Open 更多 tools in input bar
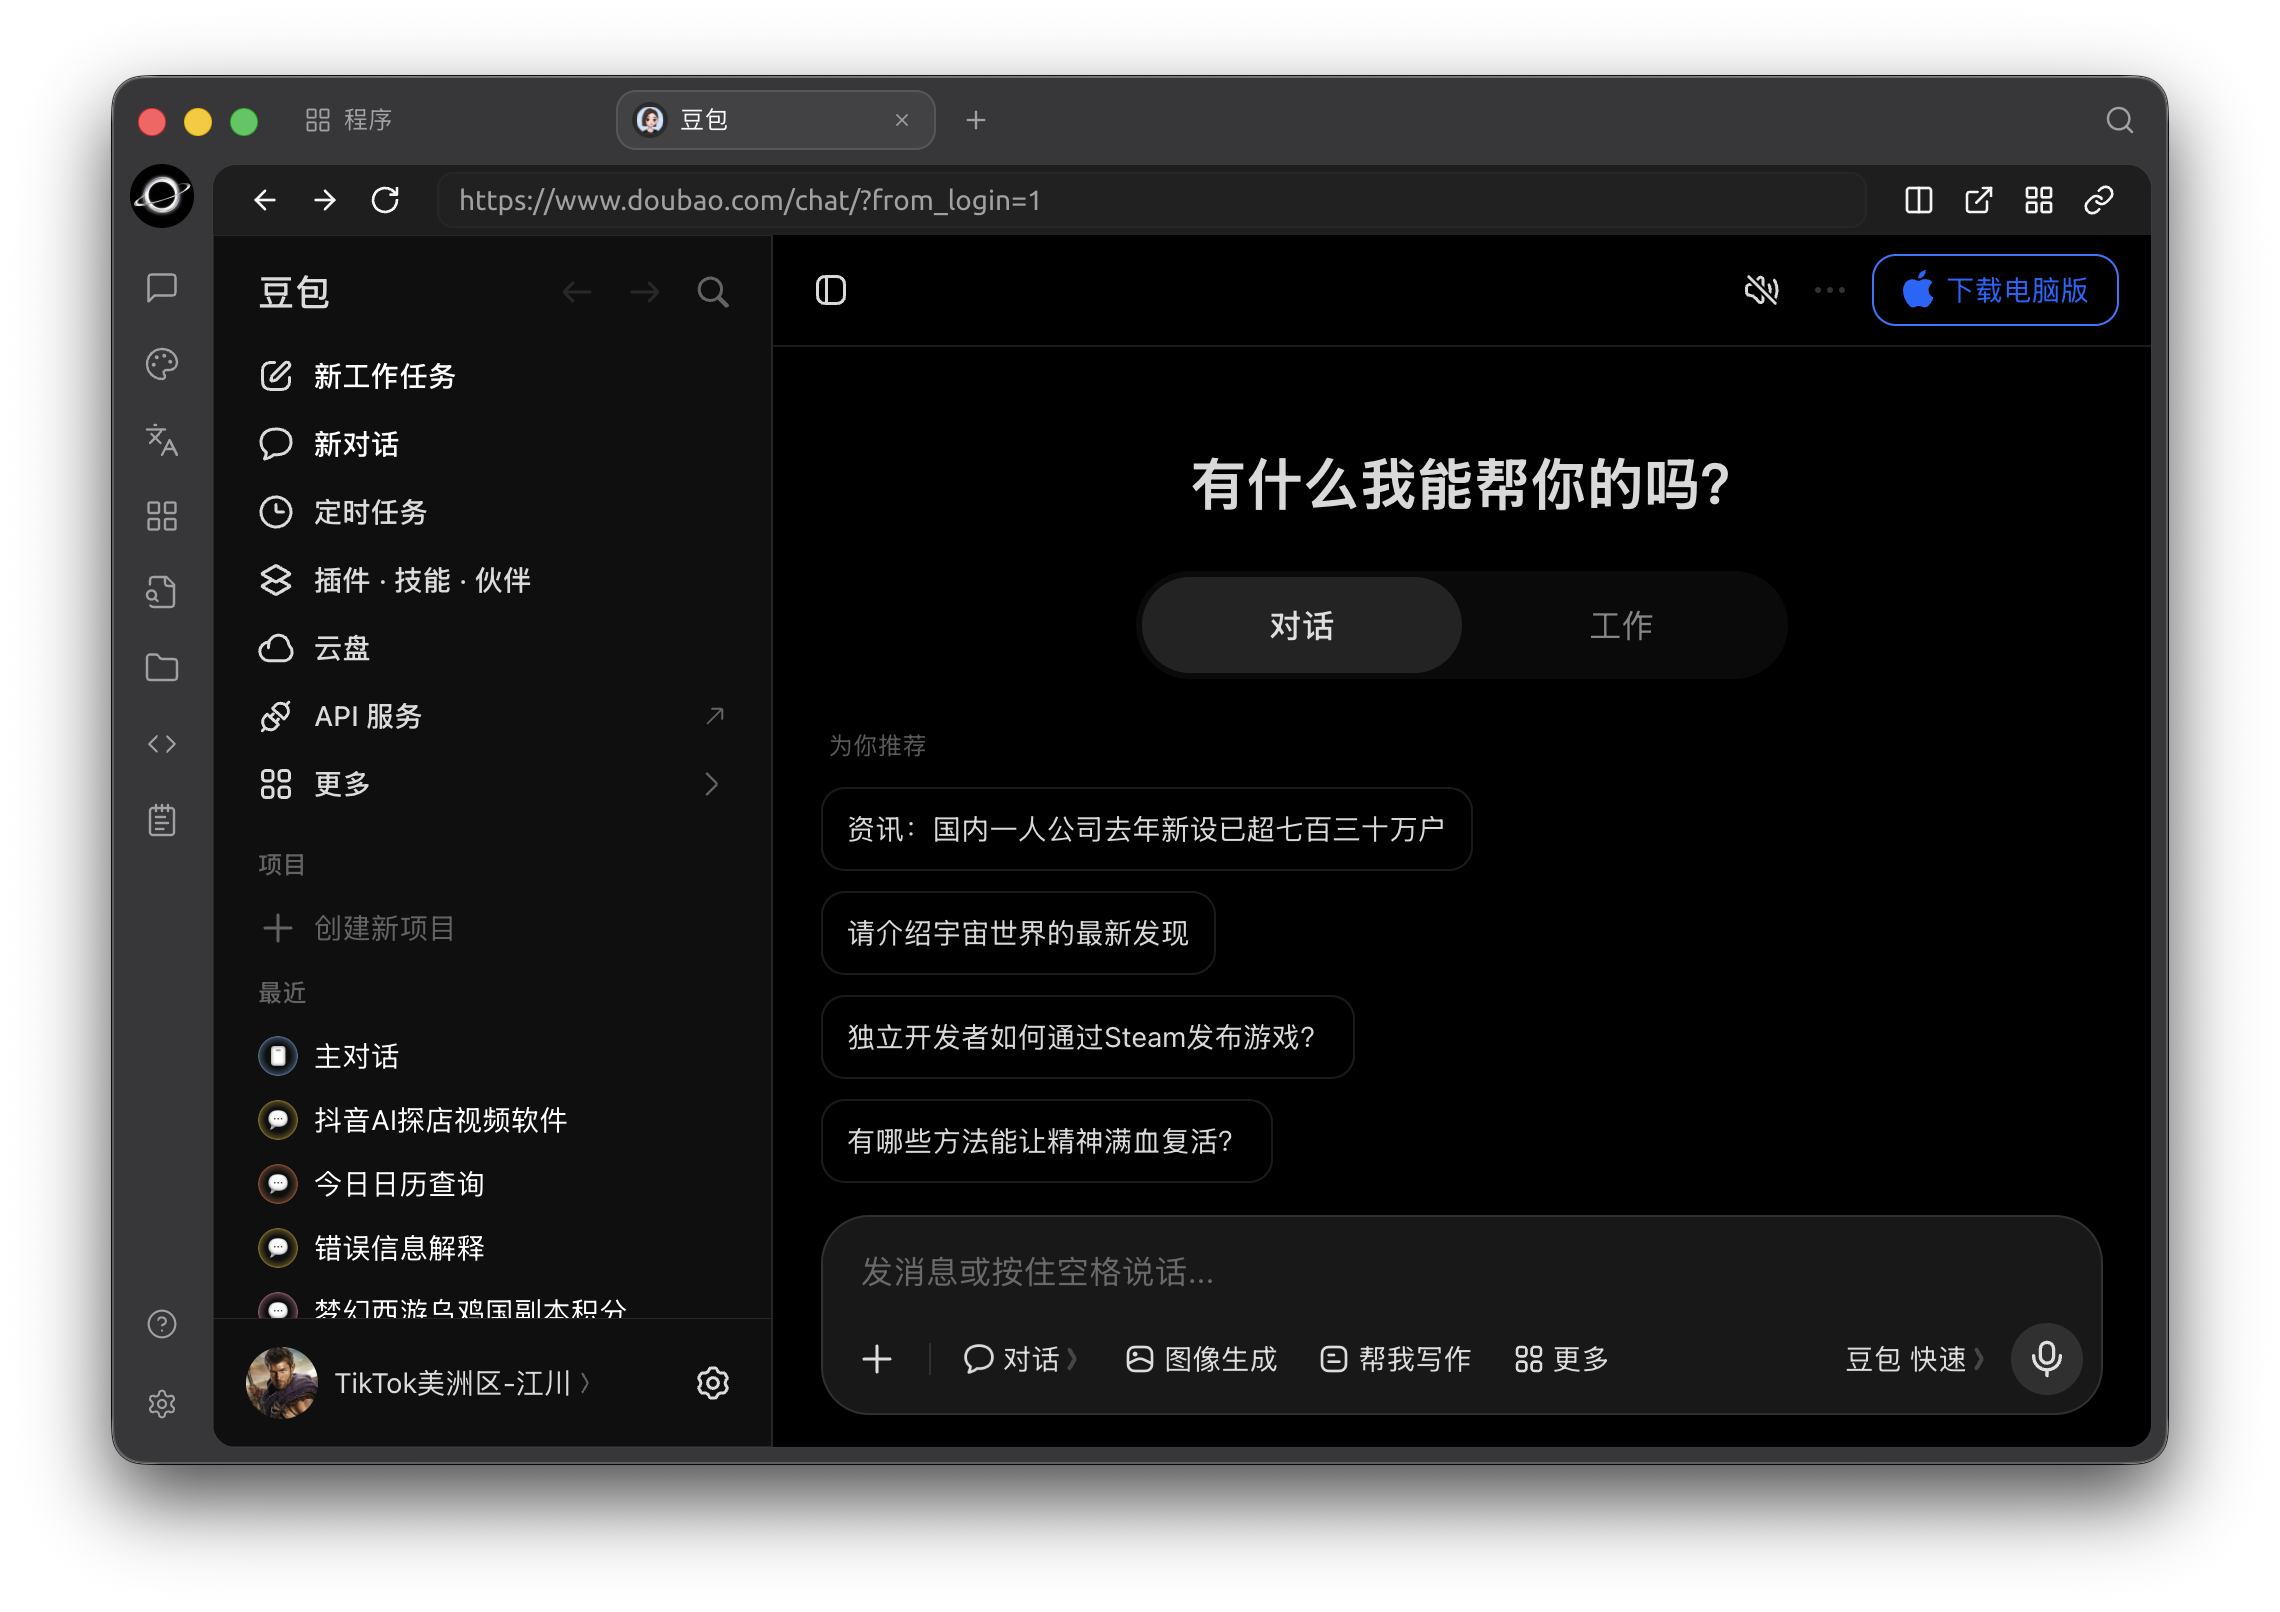 click(1561, 1358)
